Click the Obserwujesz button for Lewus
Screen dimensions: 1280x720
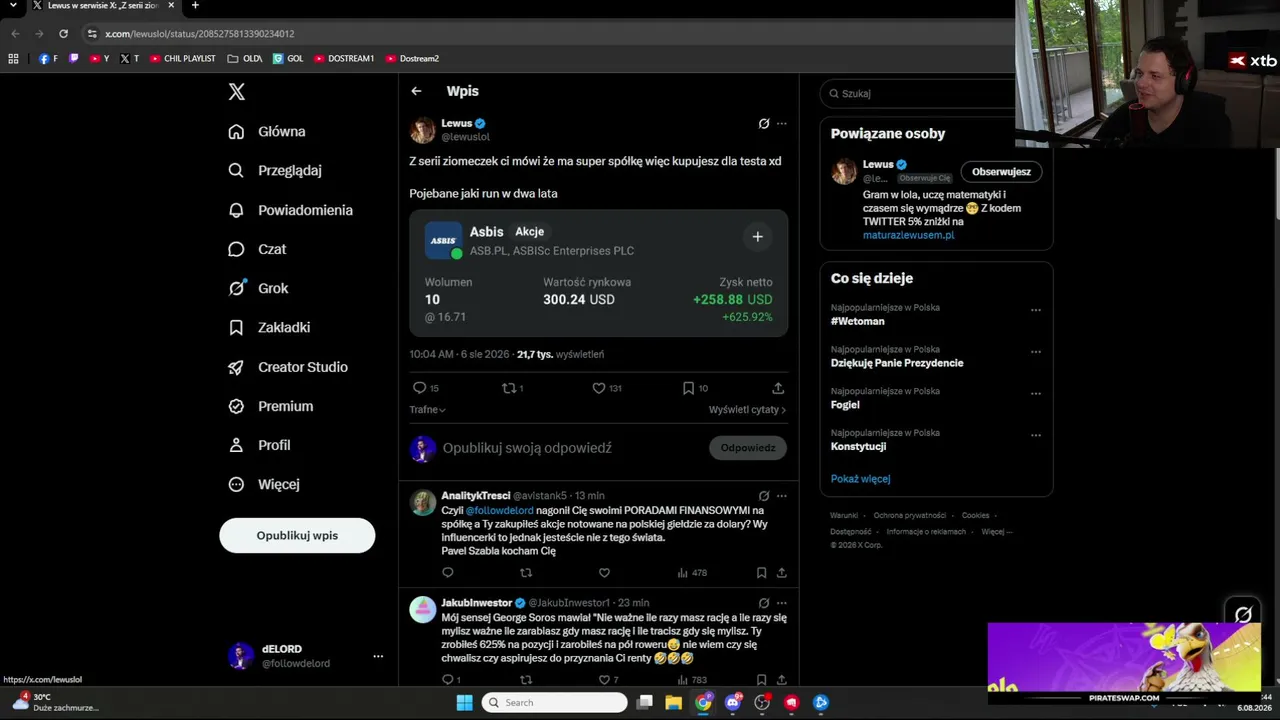click(1001, 172)
